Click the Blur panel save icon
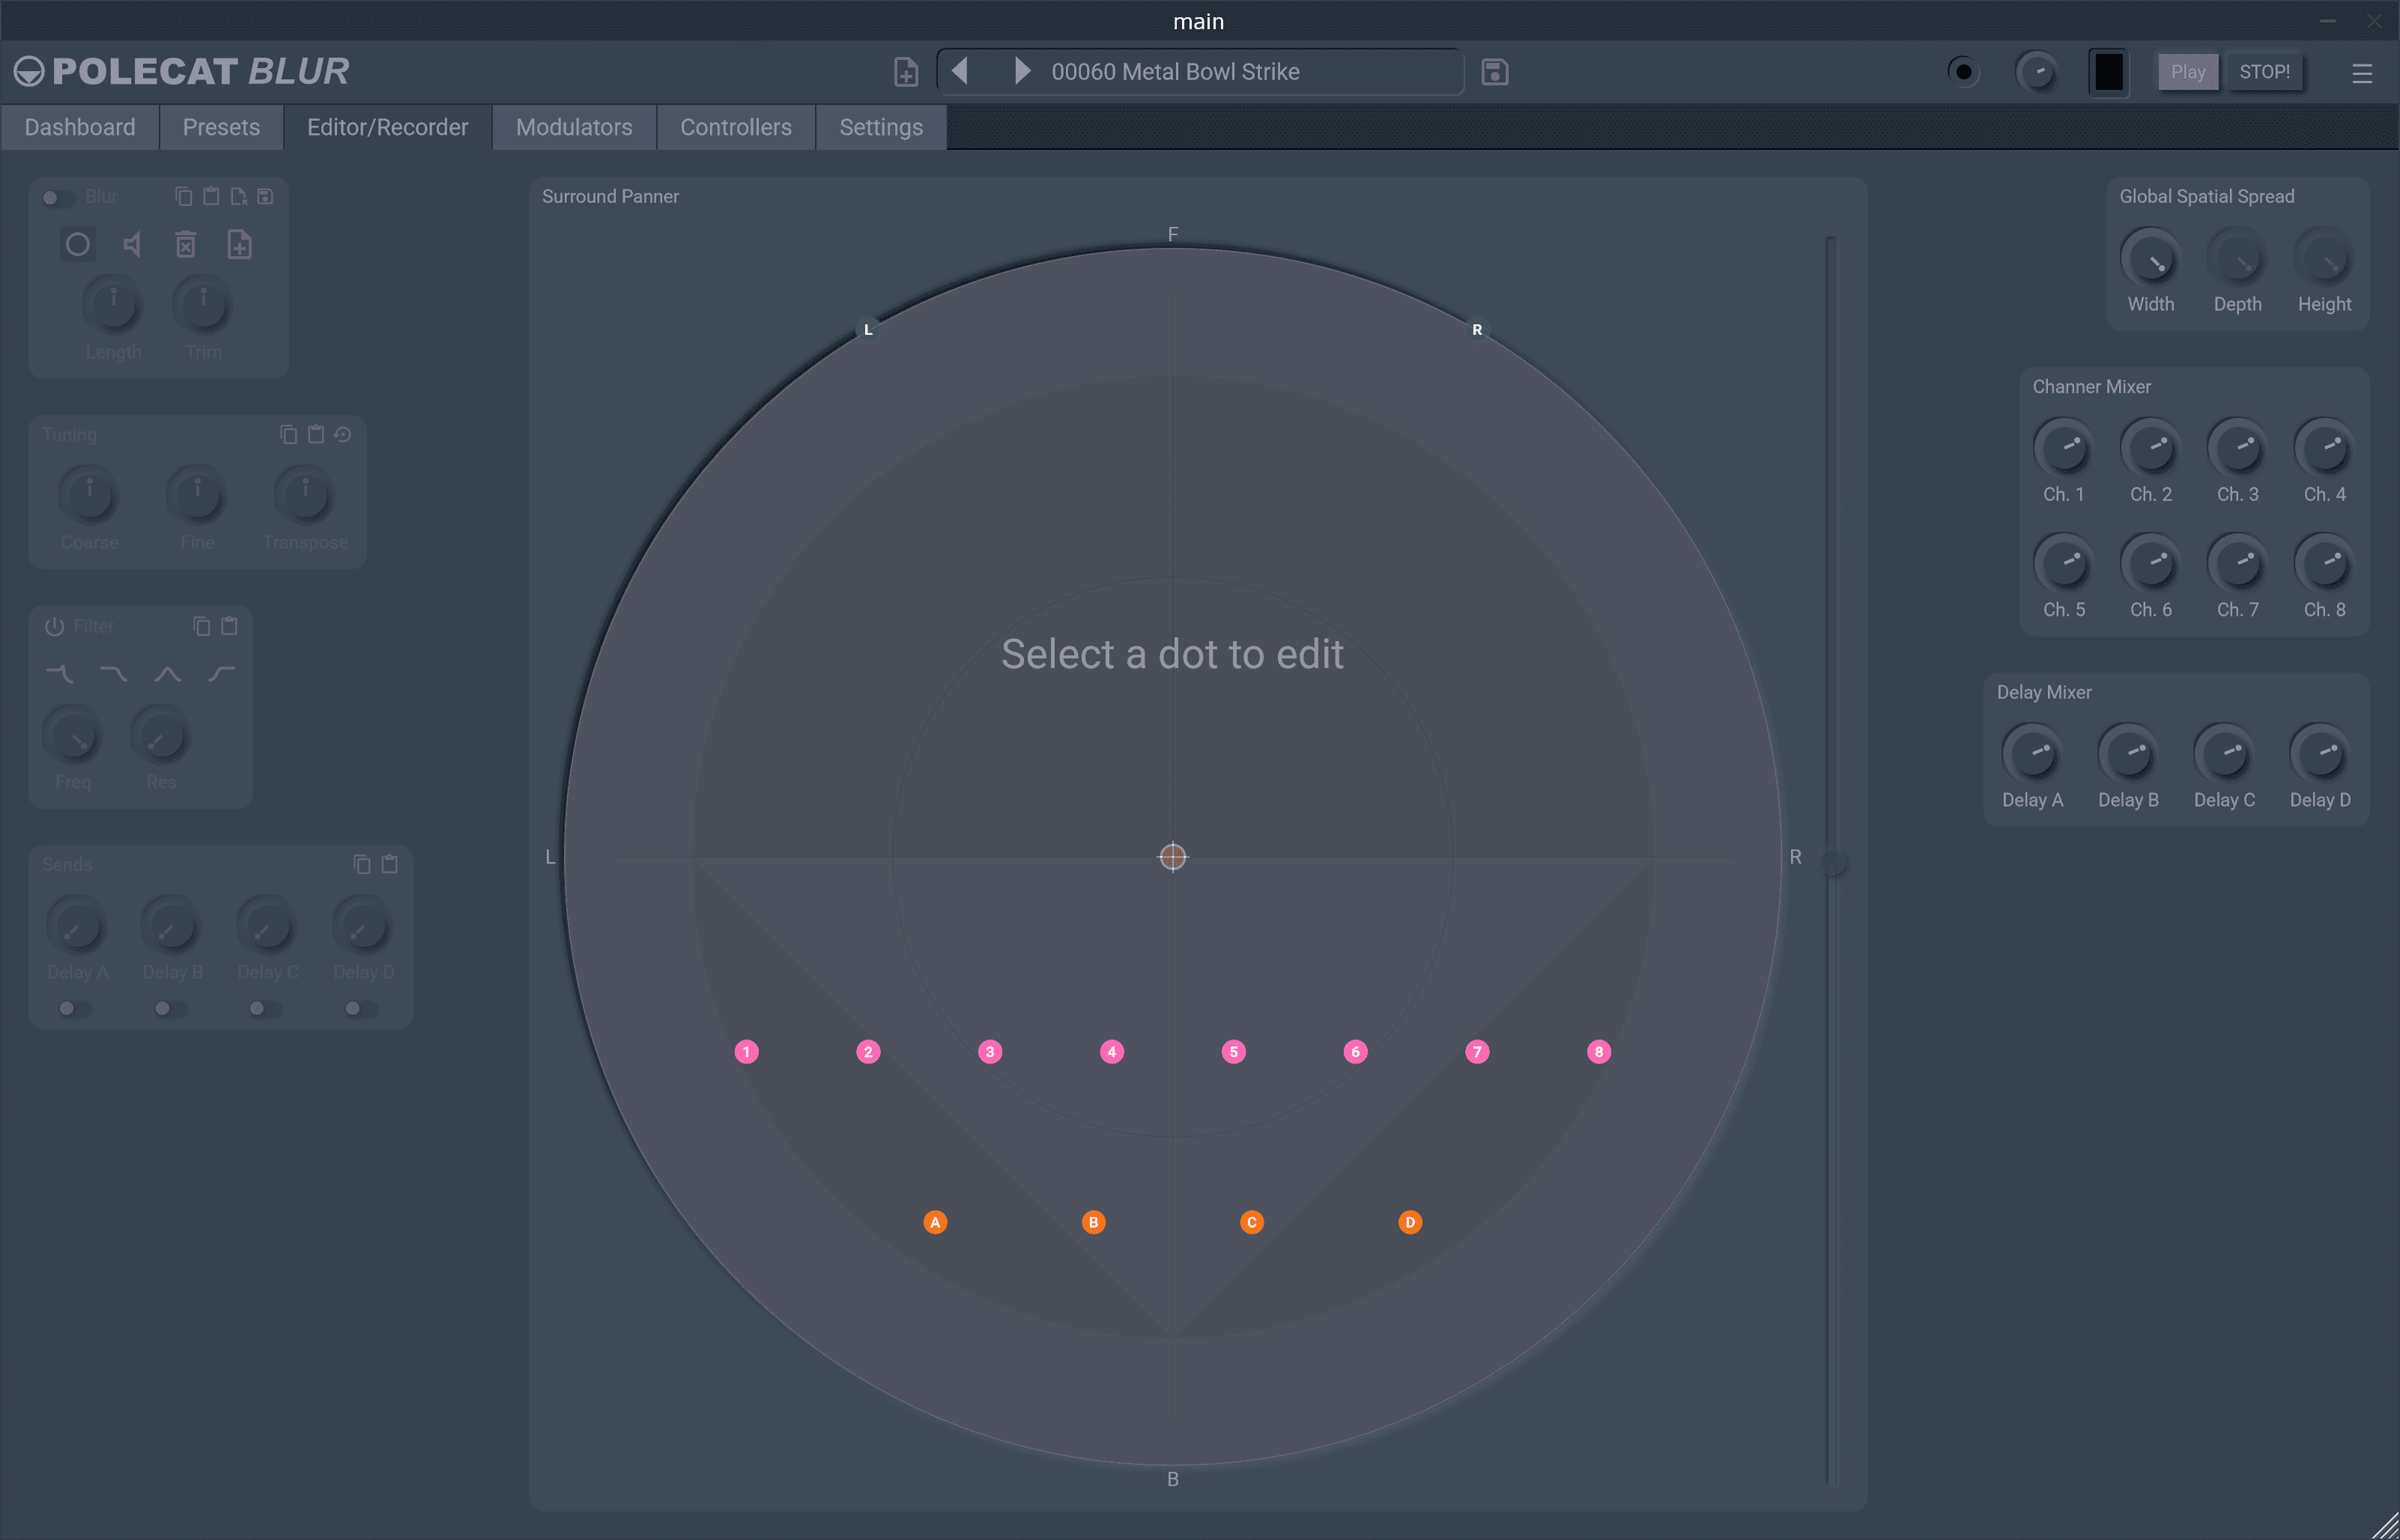The height and width of the screenshot is (1540, 2400). pyautogui.click(x=265, y=196)
